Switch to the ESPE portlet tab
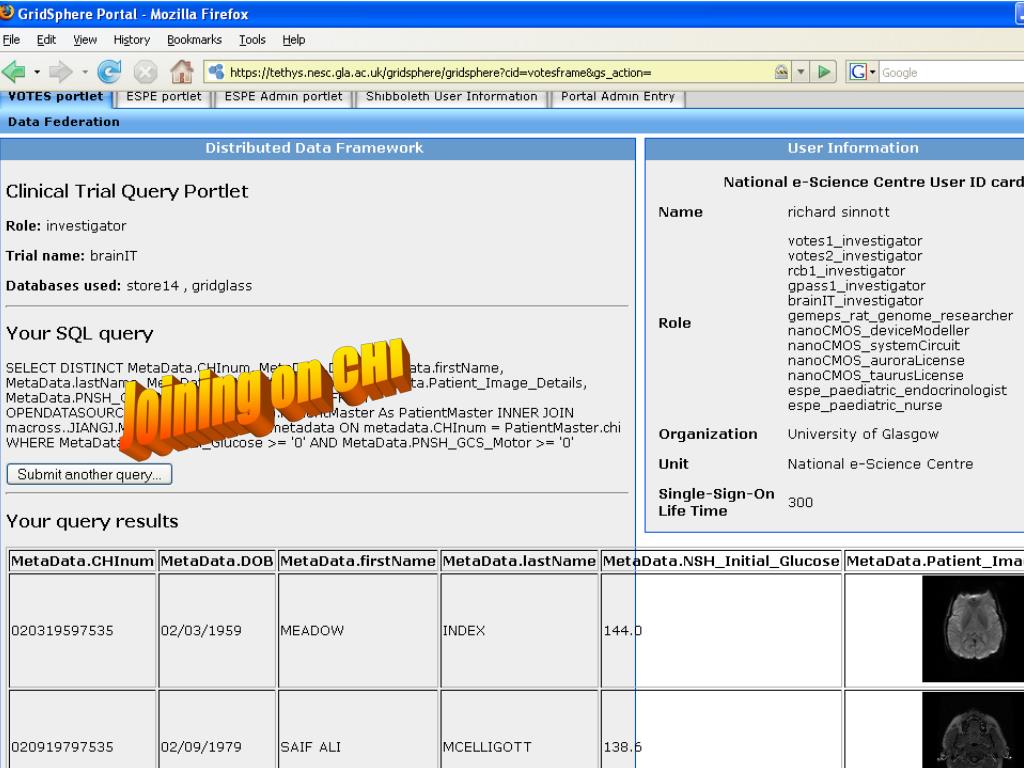Image resolution: width=1024 pixels, height=768 pixels. click(x=164, y=97)
